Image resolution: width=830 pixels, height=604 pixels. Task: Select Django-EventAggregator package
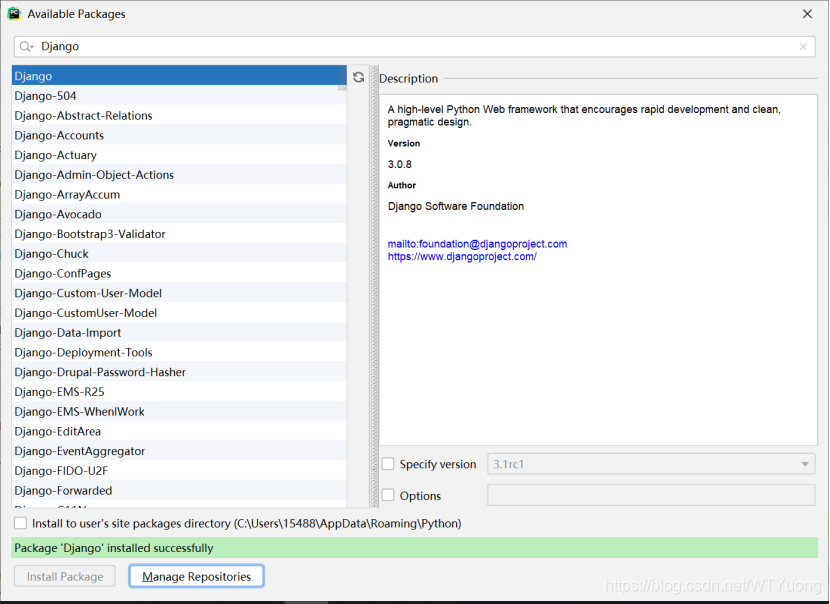click(x=179, y=451)
